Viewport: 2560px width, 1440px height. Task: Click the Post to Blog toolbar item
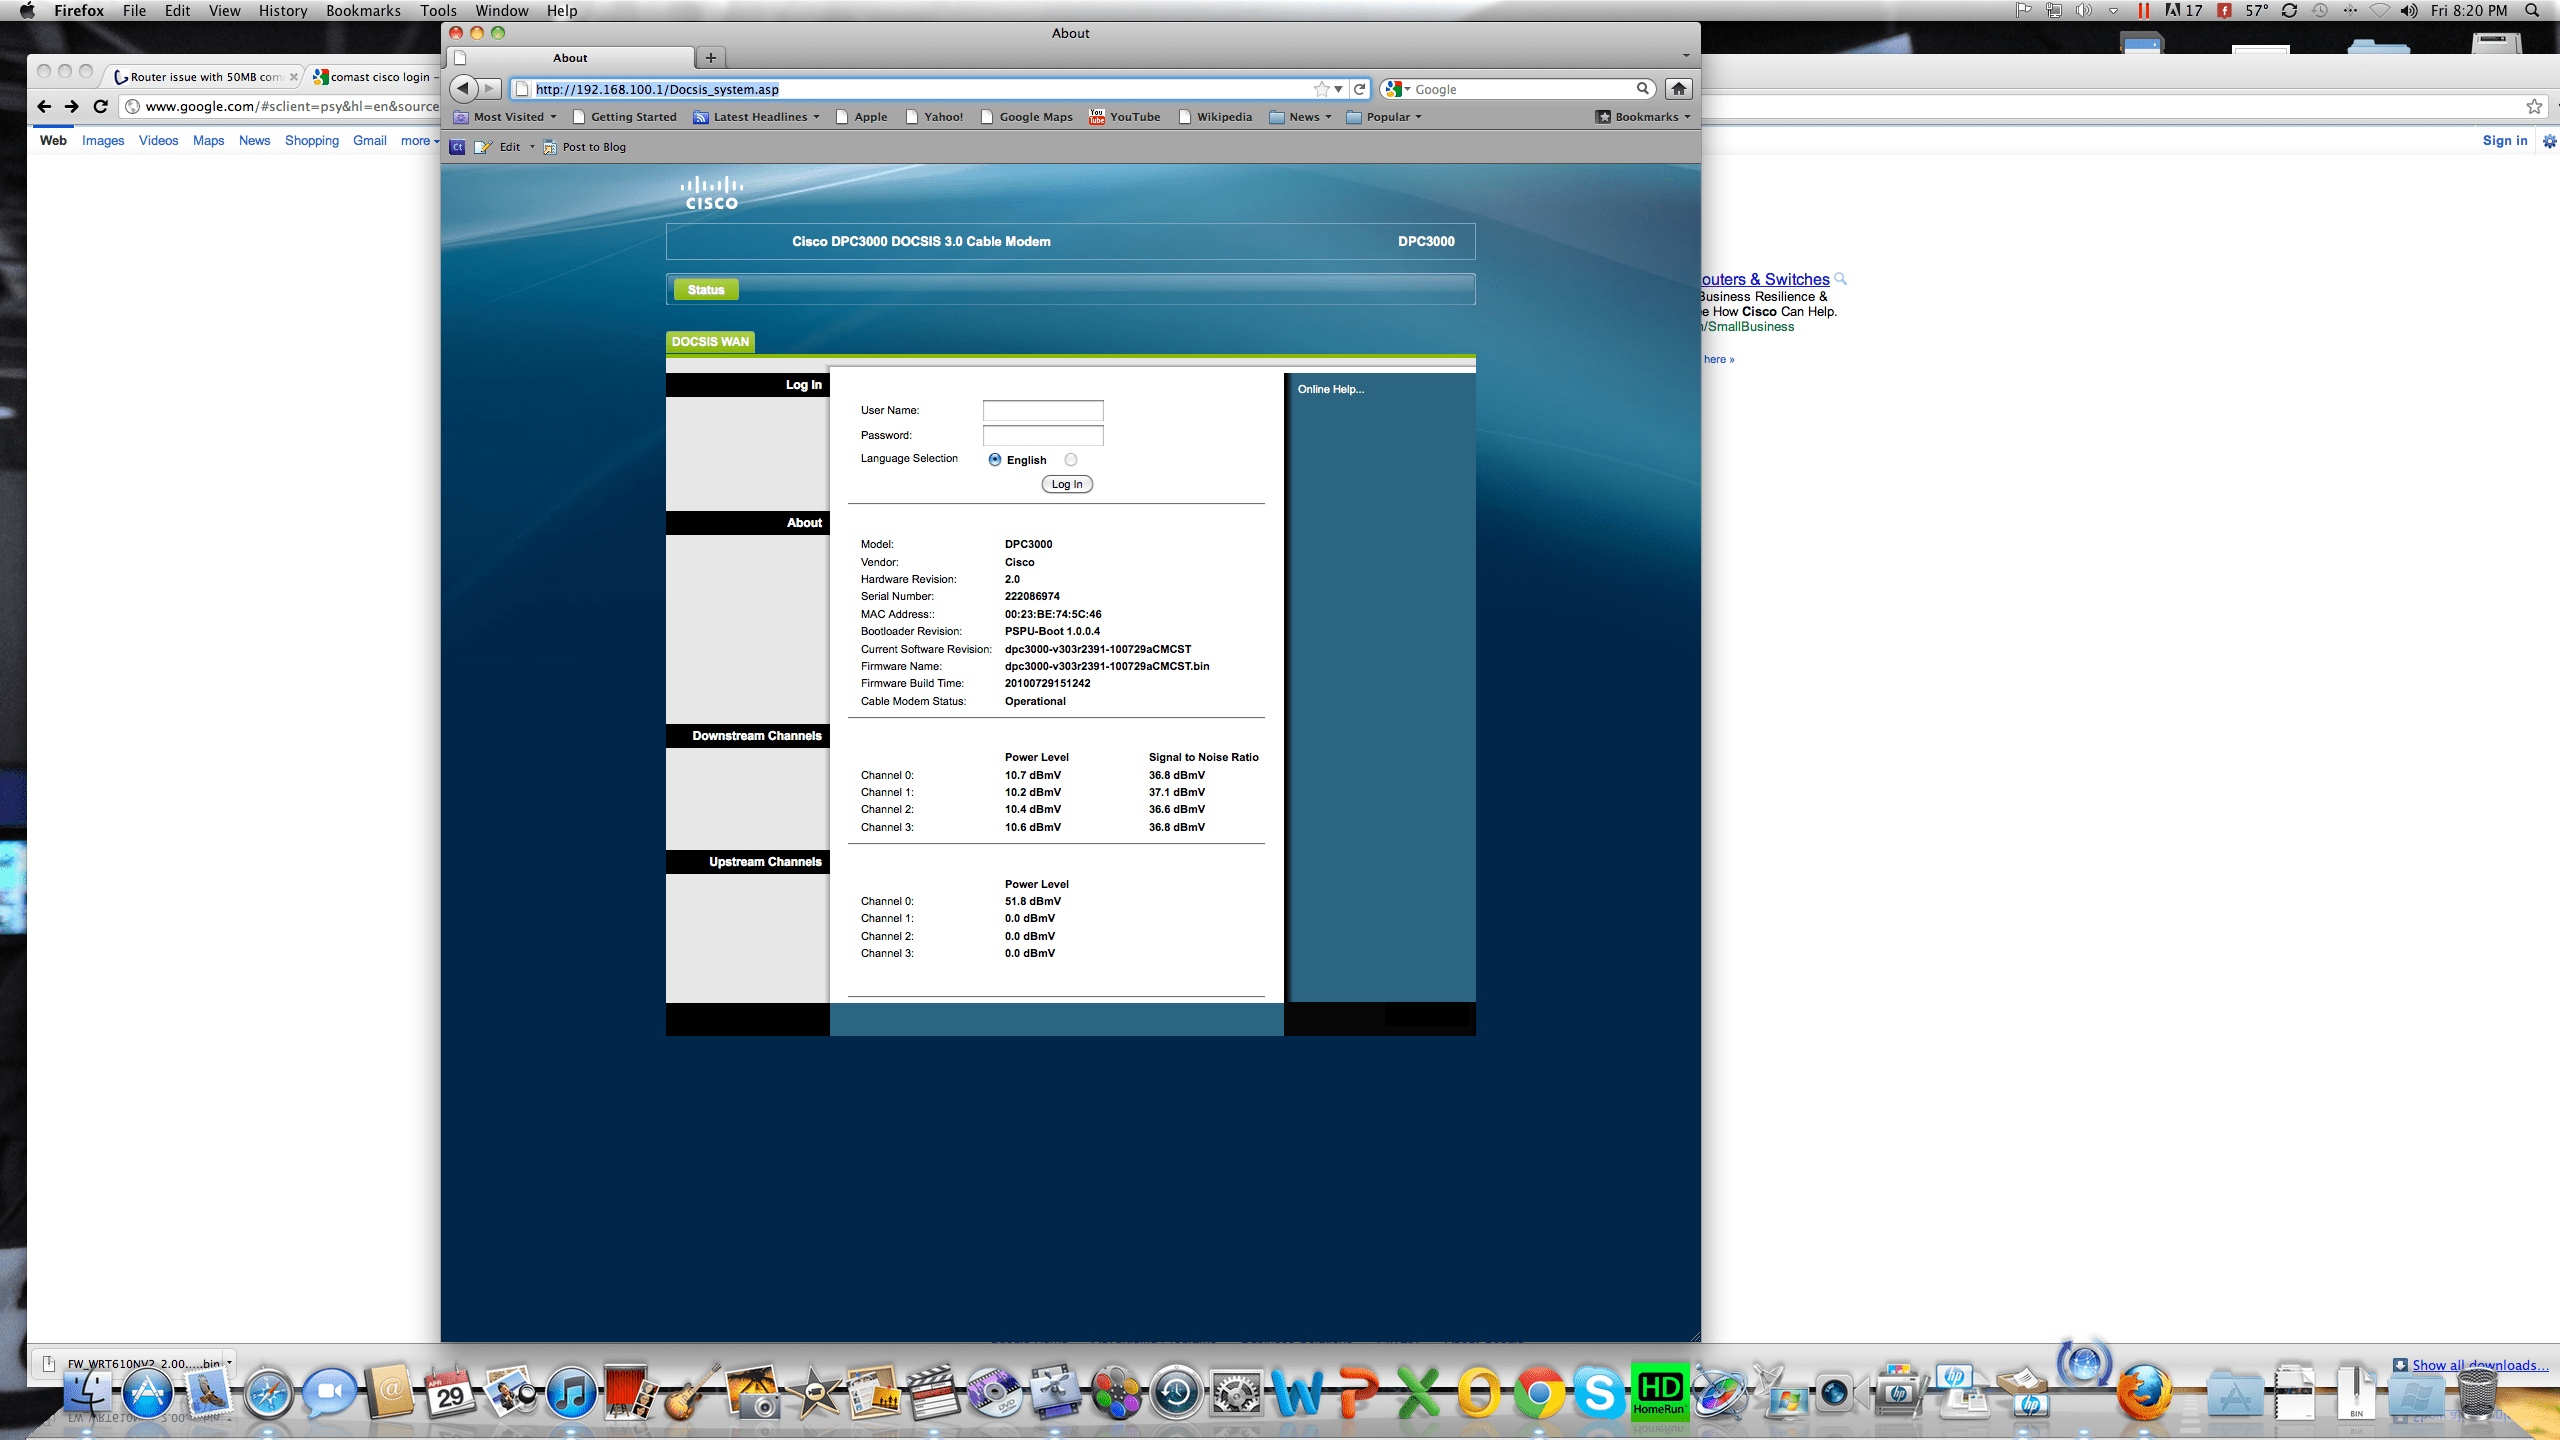pyautogui.click(x=585, y=147)
